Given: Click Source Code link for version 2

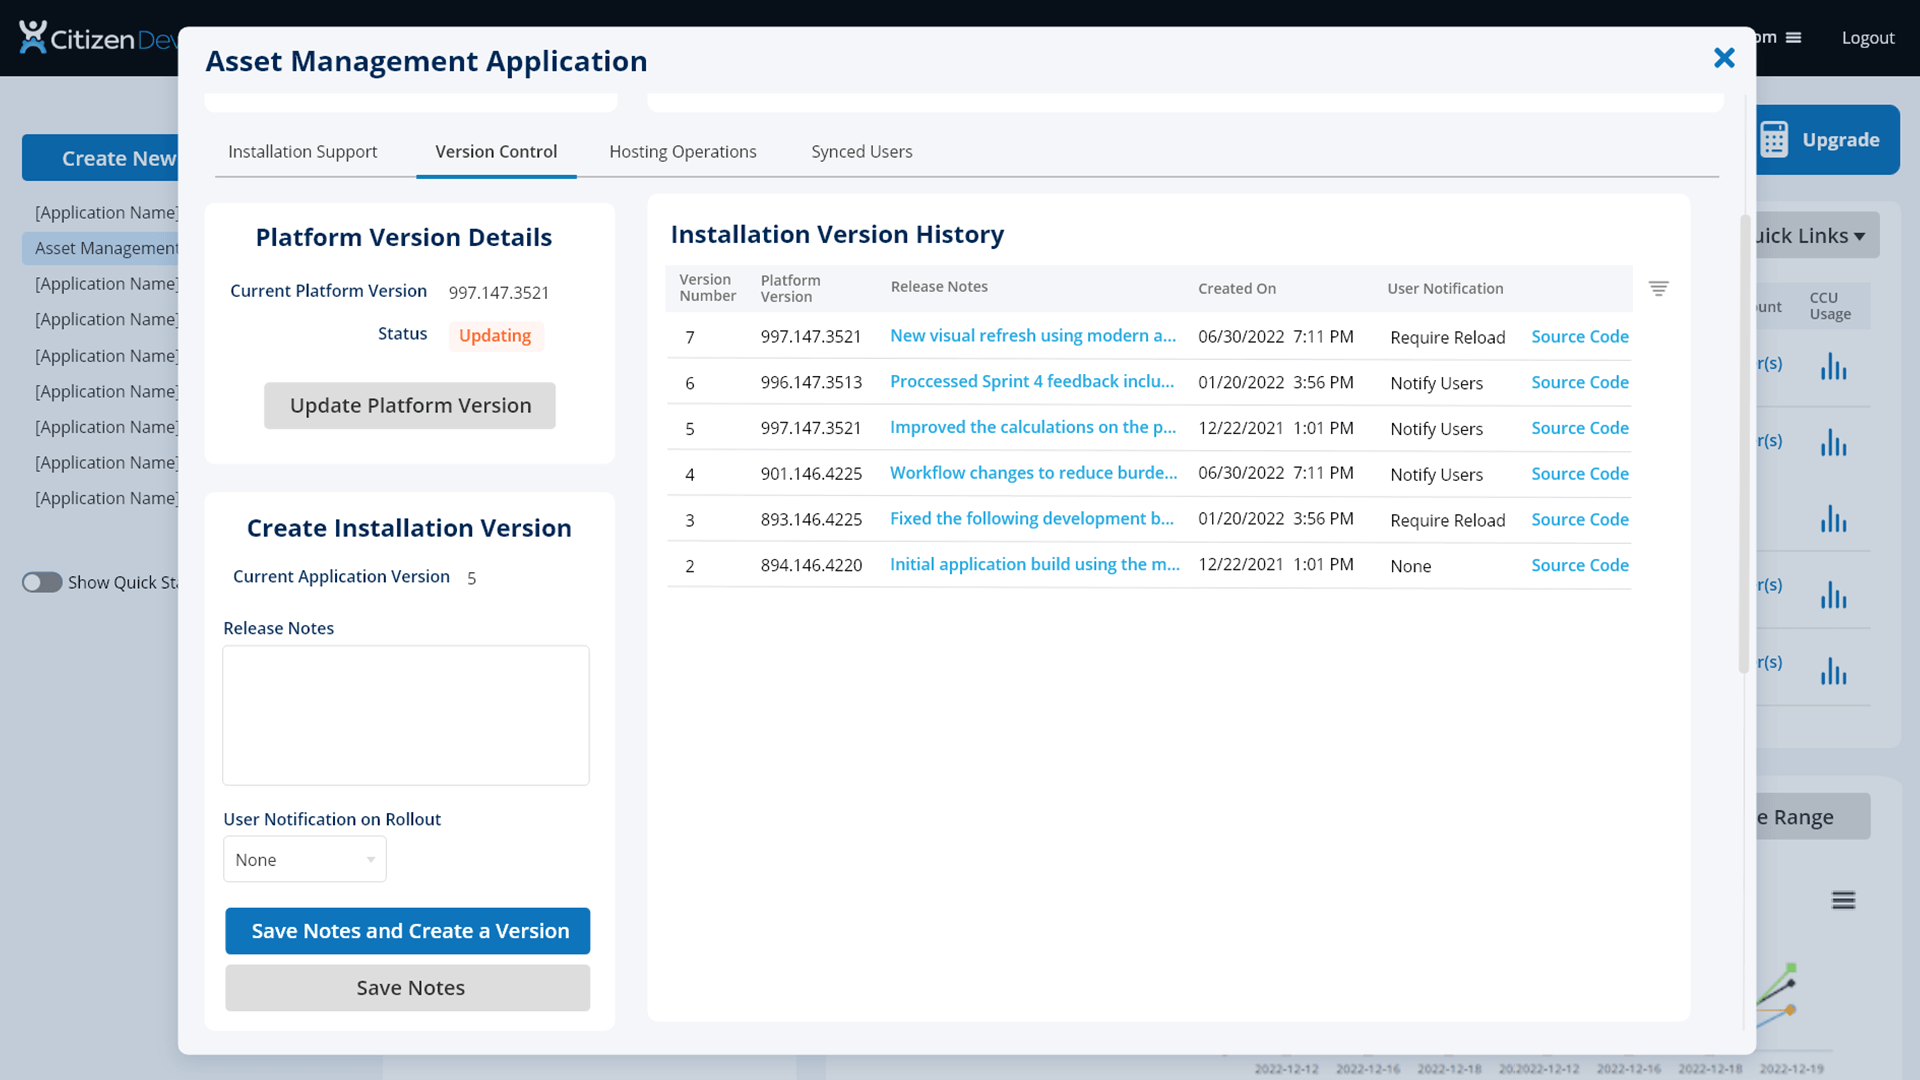Looking at the screenshot, I should pyautogui.click(x=1580, y=564).
